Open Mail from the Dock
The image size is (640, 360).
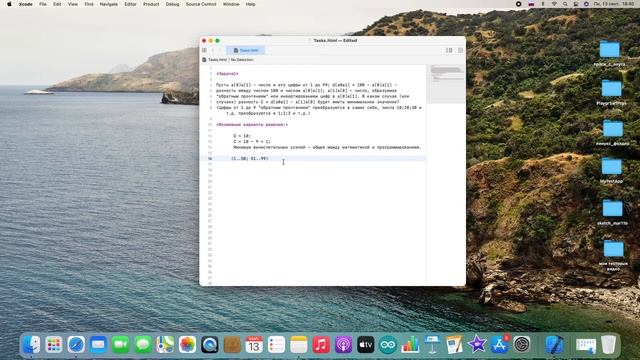click(x=98, y=345)
